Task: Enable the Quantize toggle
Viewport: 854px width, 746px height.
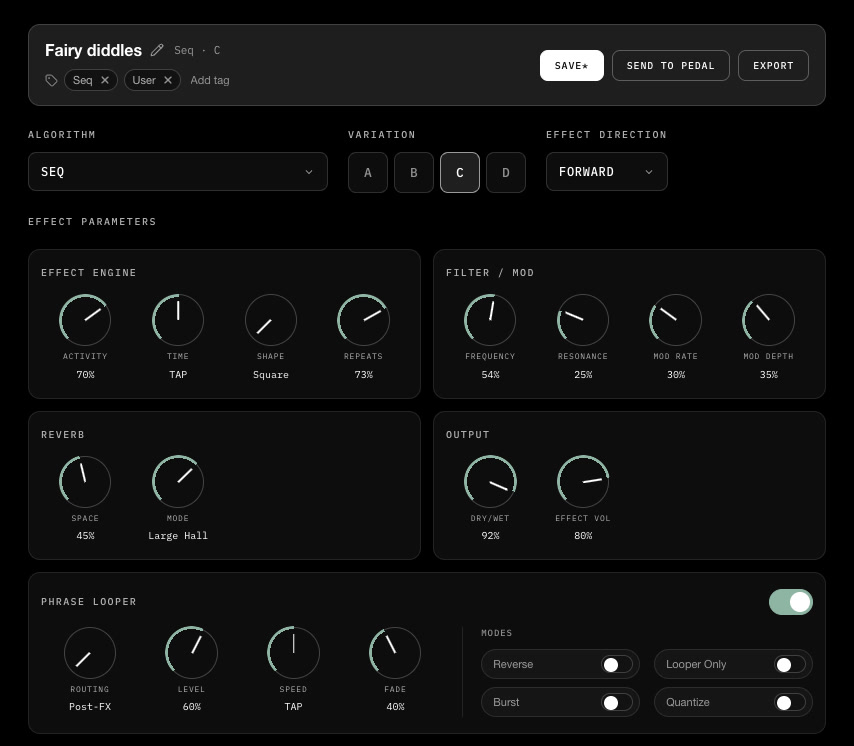Action: [x=790, y=702]
